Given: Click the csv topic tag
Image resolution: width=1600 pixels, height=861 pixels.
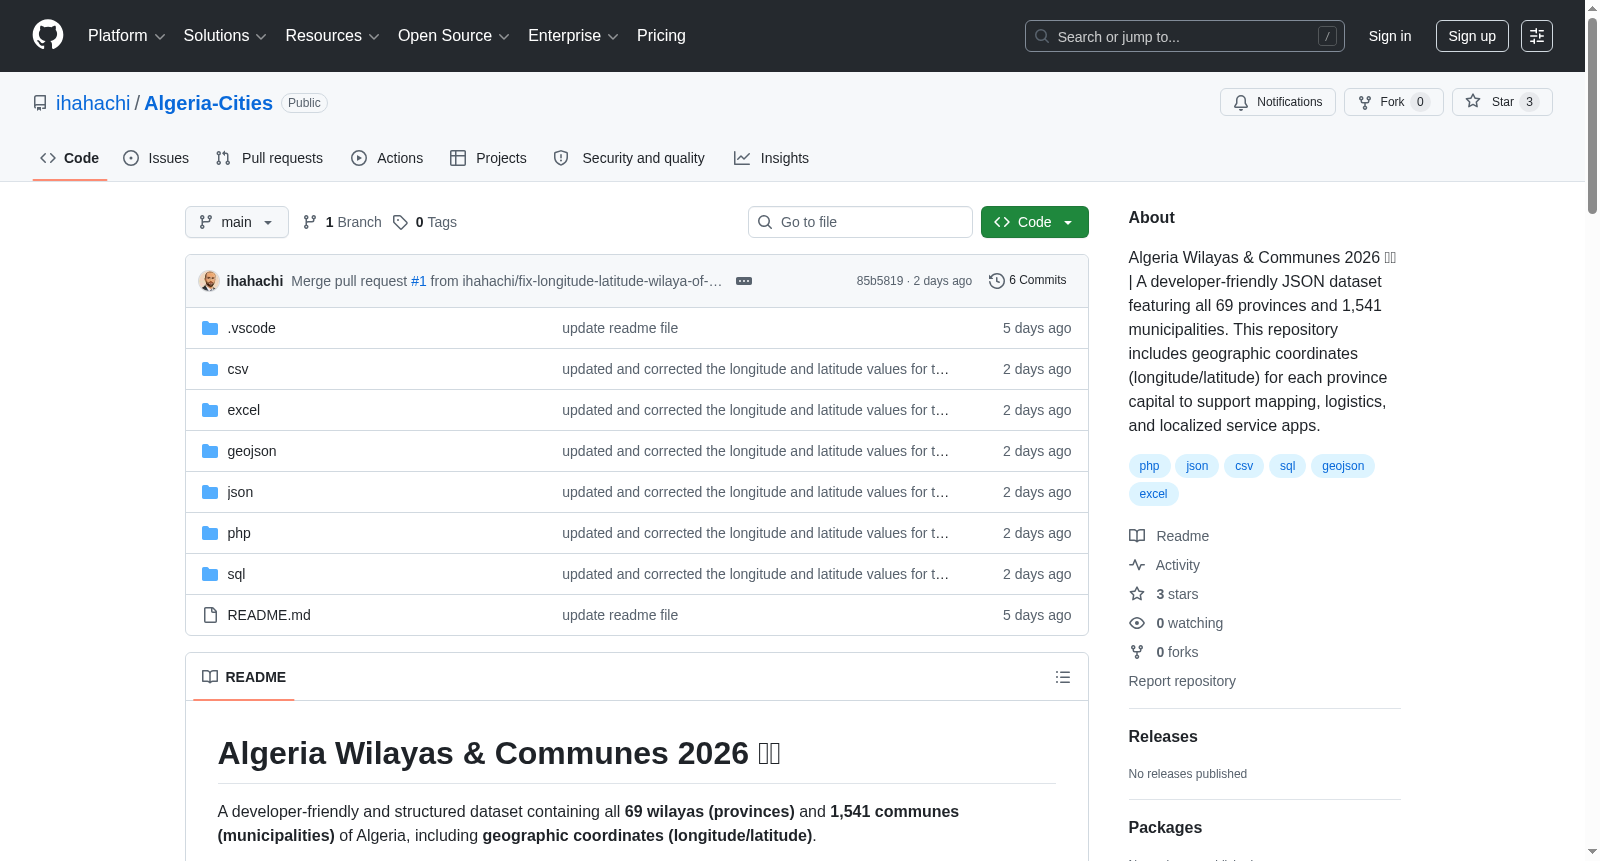Looking at the screenshot, I should (x=1244, y=466).
